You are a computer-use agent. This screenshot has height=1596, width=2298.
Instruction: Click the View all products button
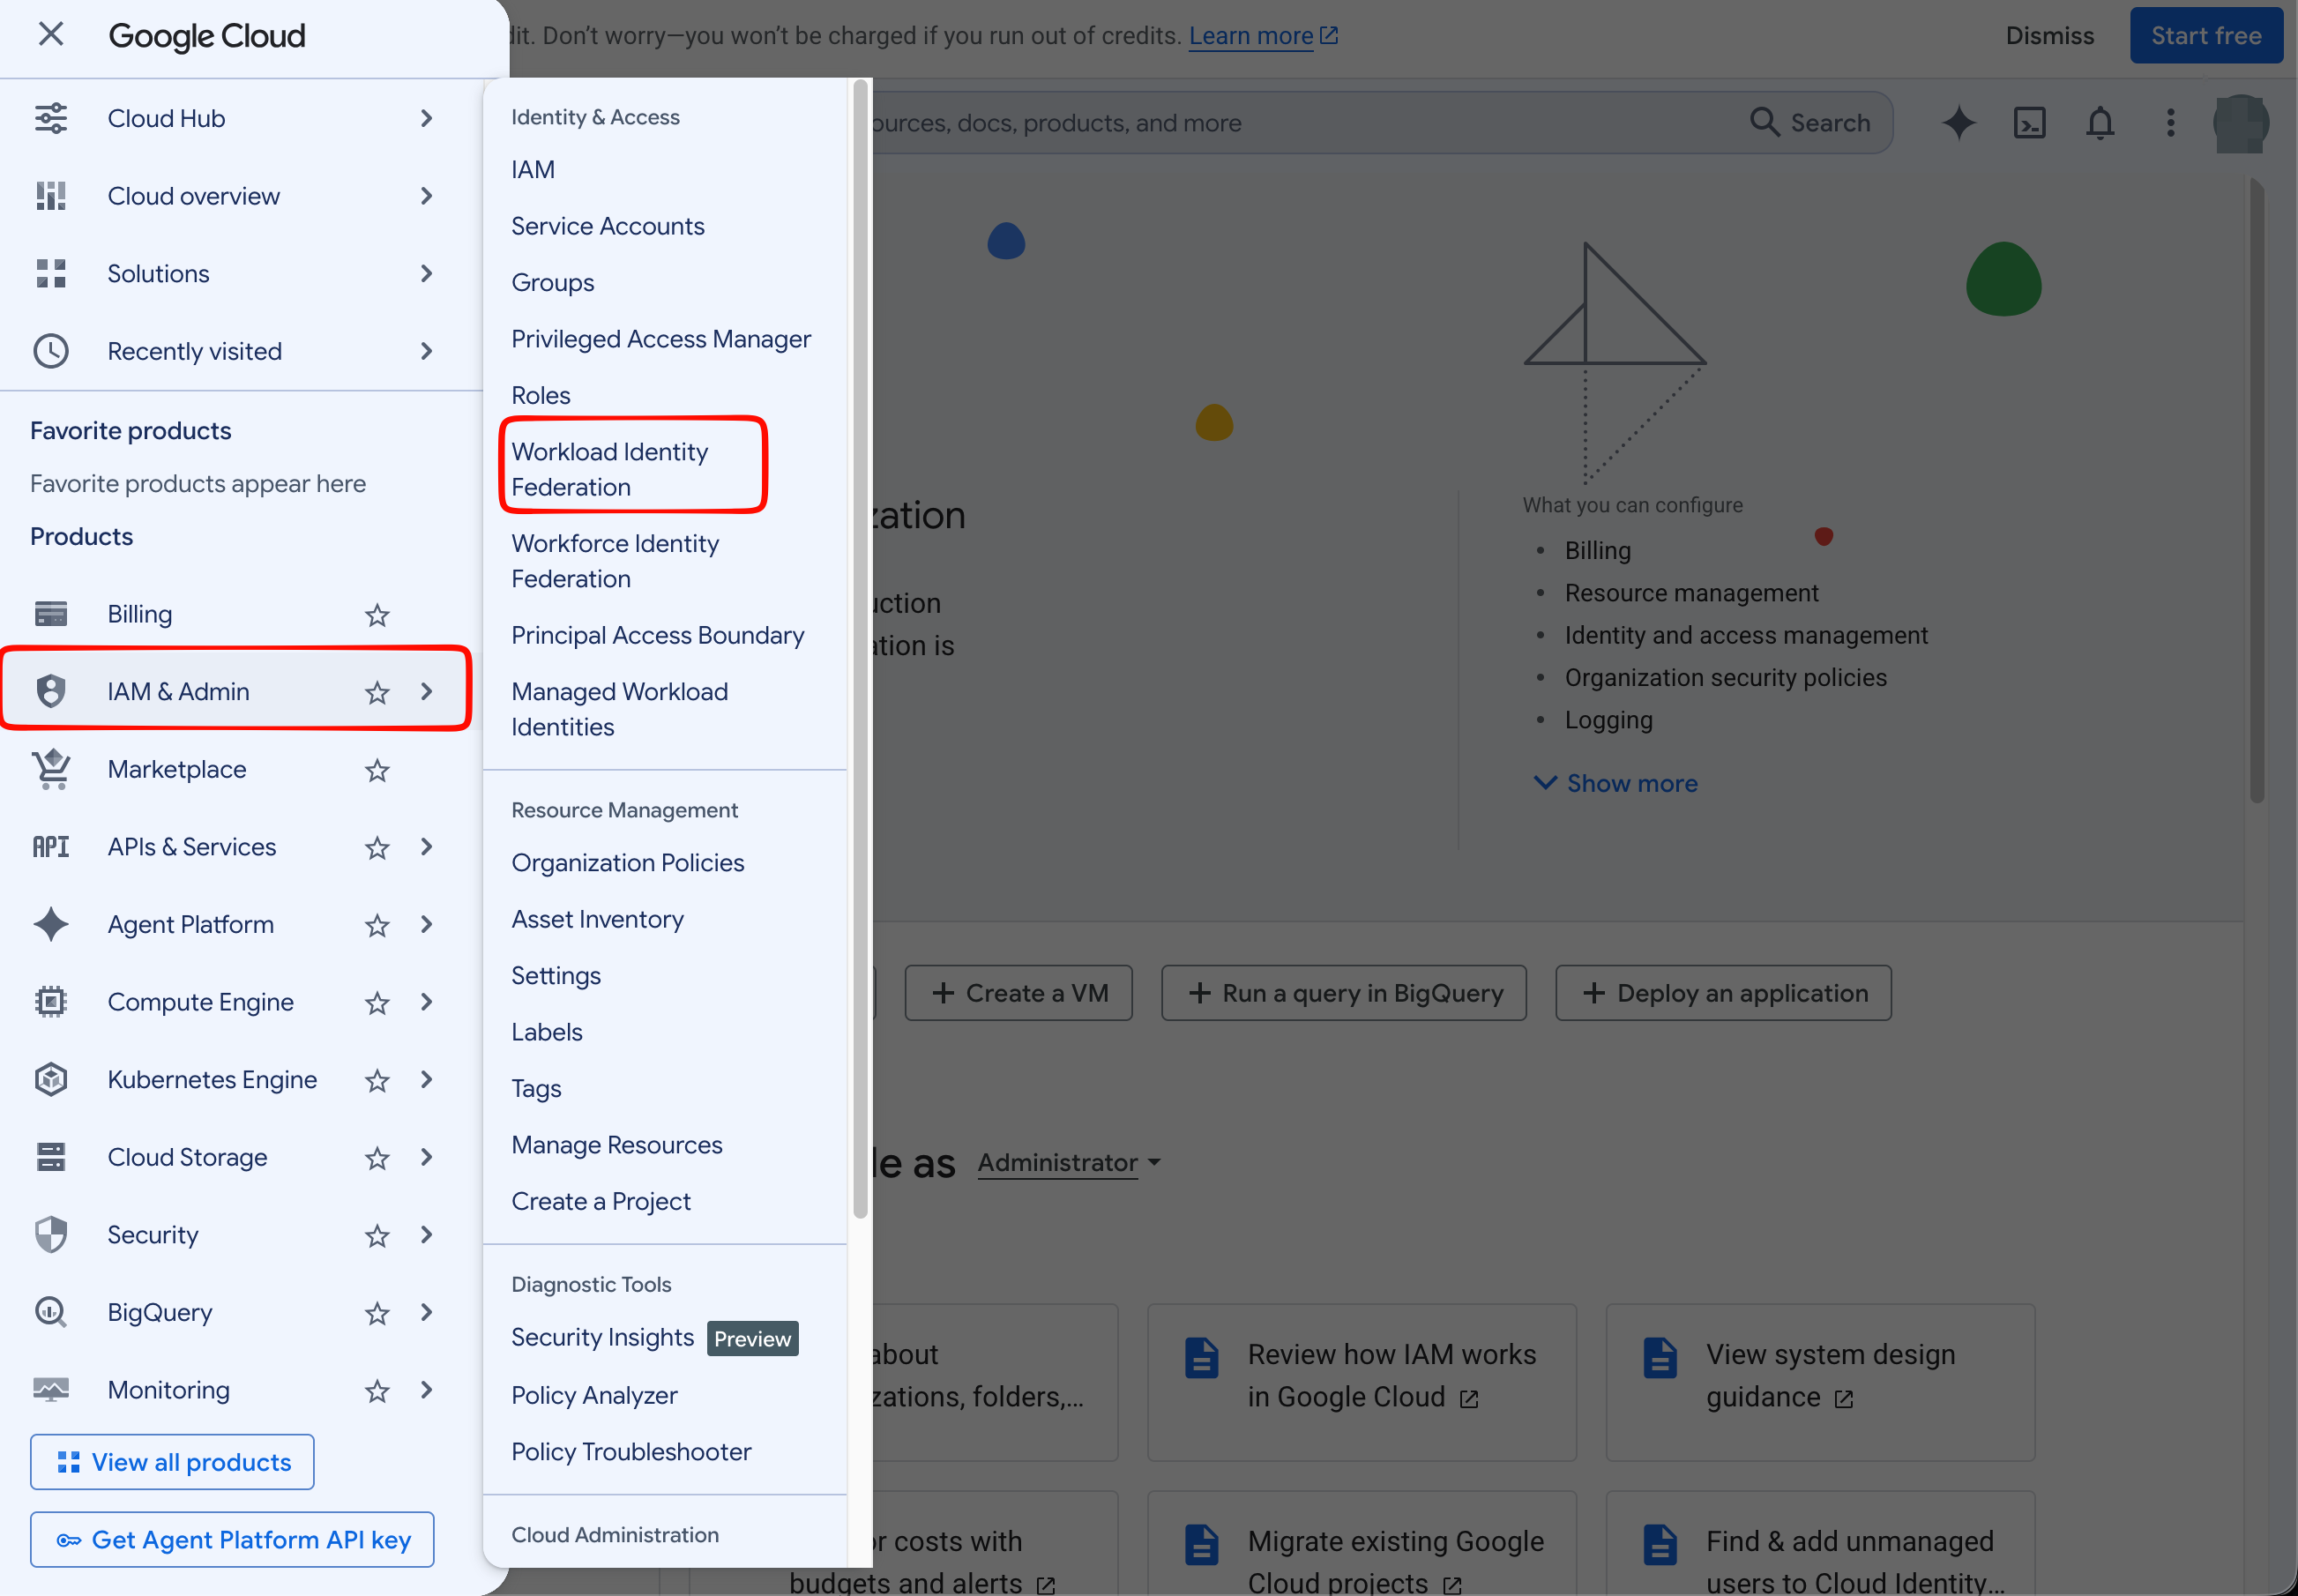(x=172, y=1462)
